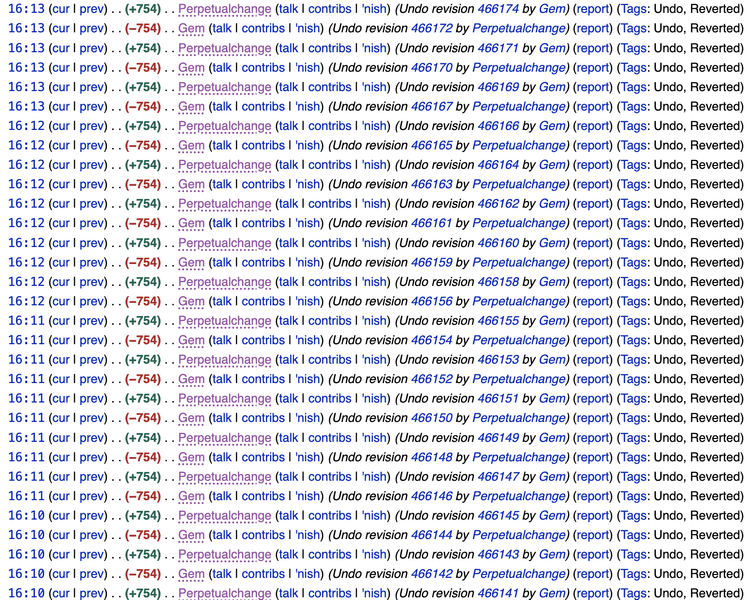Image resolution: width=754 pixels, height=600 pixels.
Task: Click italic 'Perpetualchange' in undo 466161 summary
Action: (518, 224)
